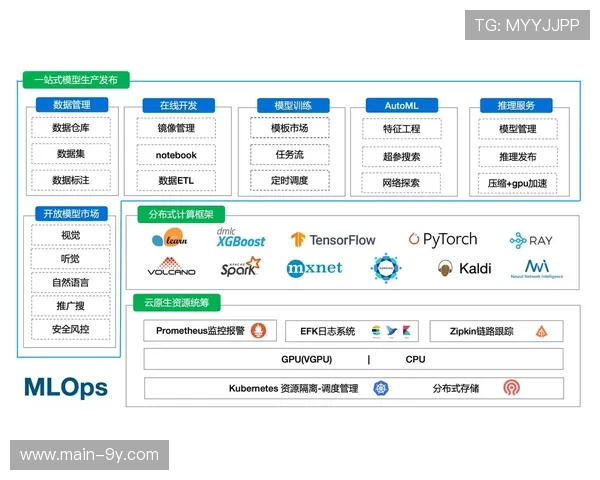Click the 分布式计算框架 green label

pos(174,213)
